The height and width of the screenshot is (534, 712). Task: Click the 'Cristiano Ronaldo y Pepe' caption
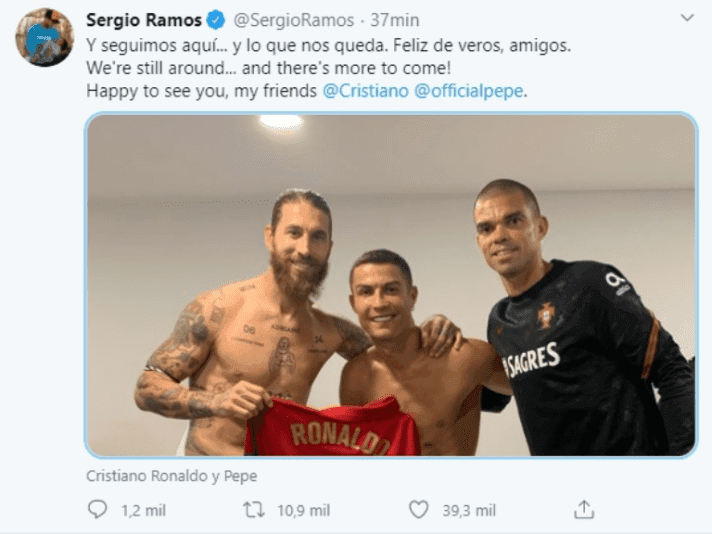(172, 476)
